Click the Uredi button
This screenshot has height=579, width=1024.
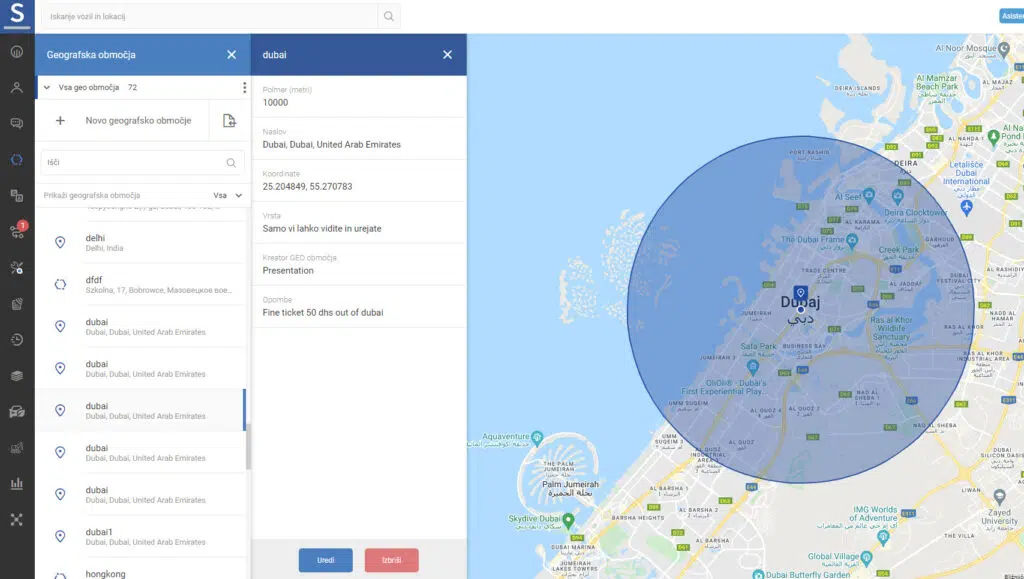(326, 560)
